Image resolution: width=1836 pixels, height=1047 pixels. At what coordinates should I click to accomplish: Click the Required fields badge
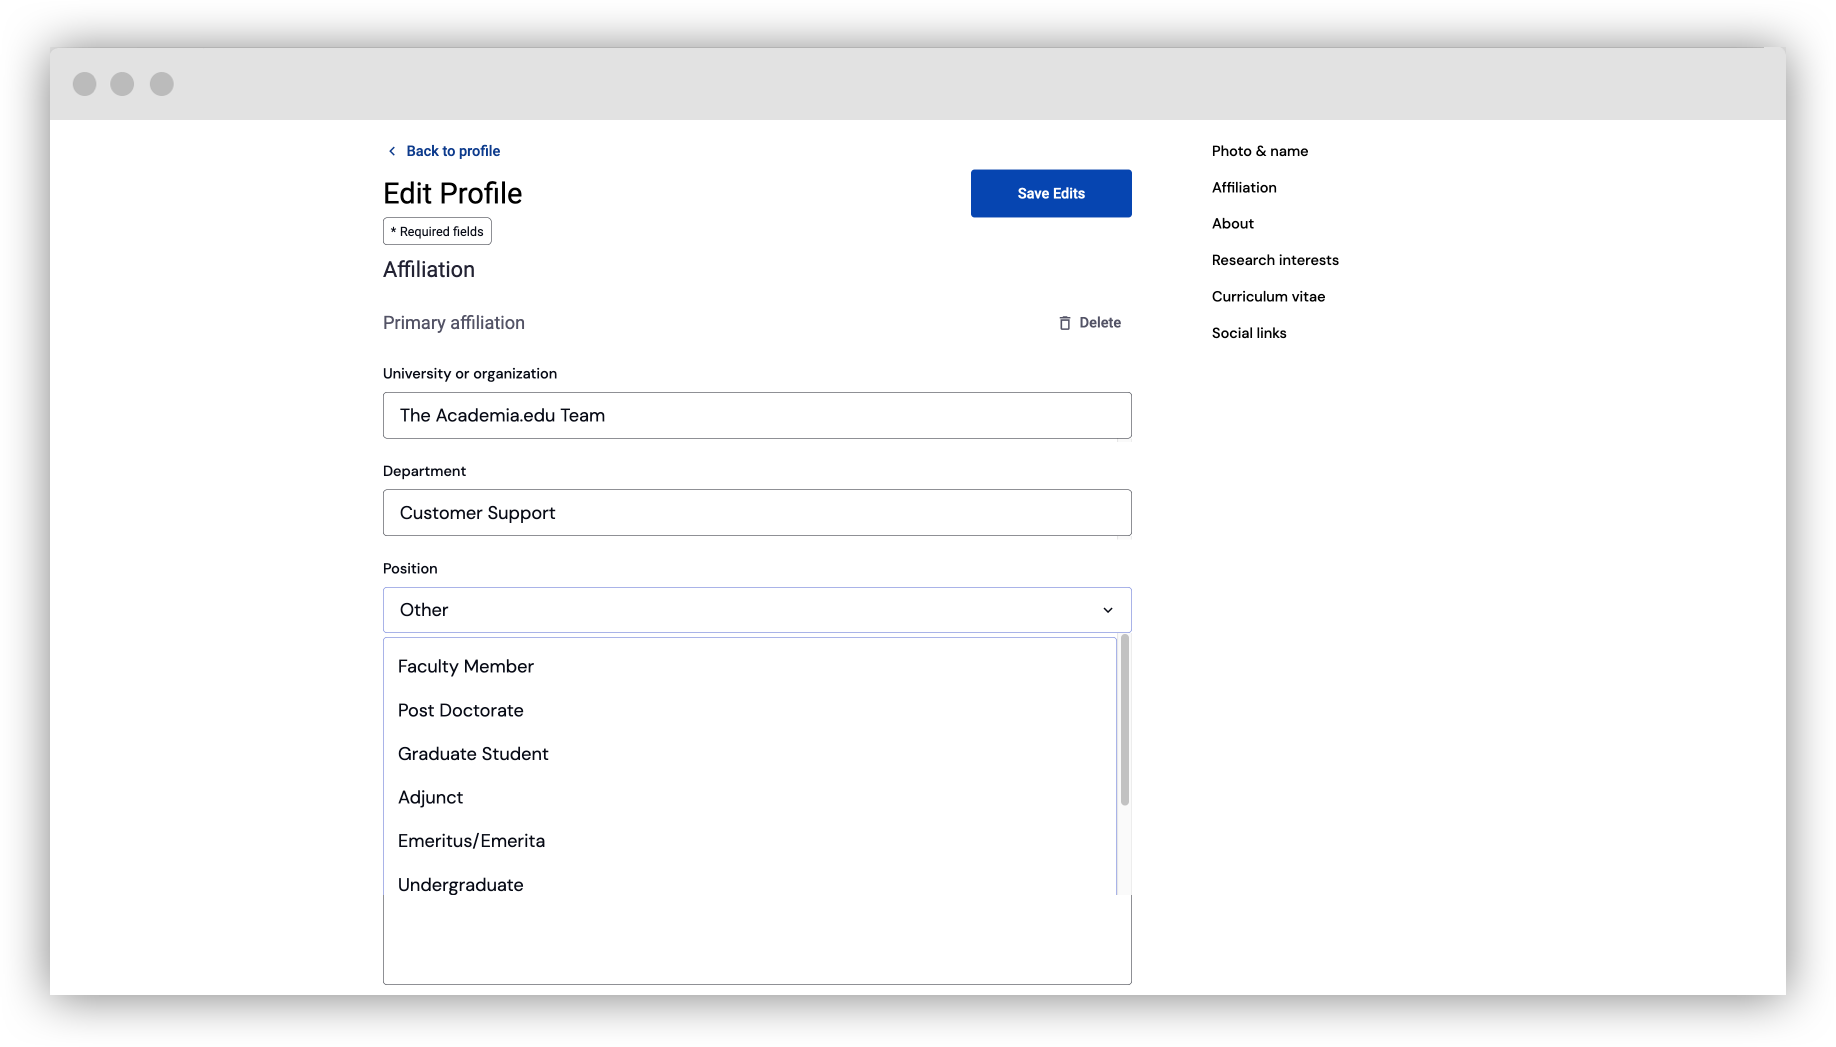[x=437, y=231]
